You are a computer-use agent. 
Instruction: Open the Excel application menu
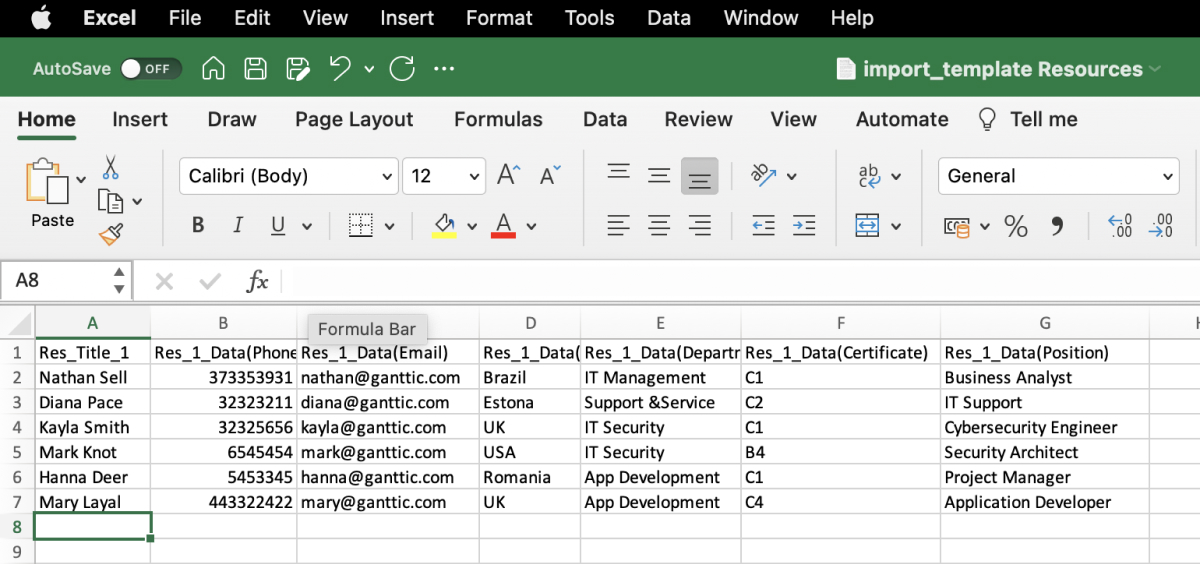point(110,18)
